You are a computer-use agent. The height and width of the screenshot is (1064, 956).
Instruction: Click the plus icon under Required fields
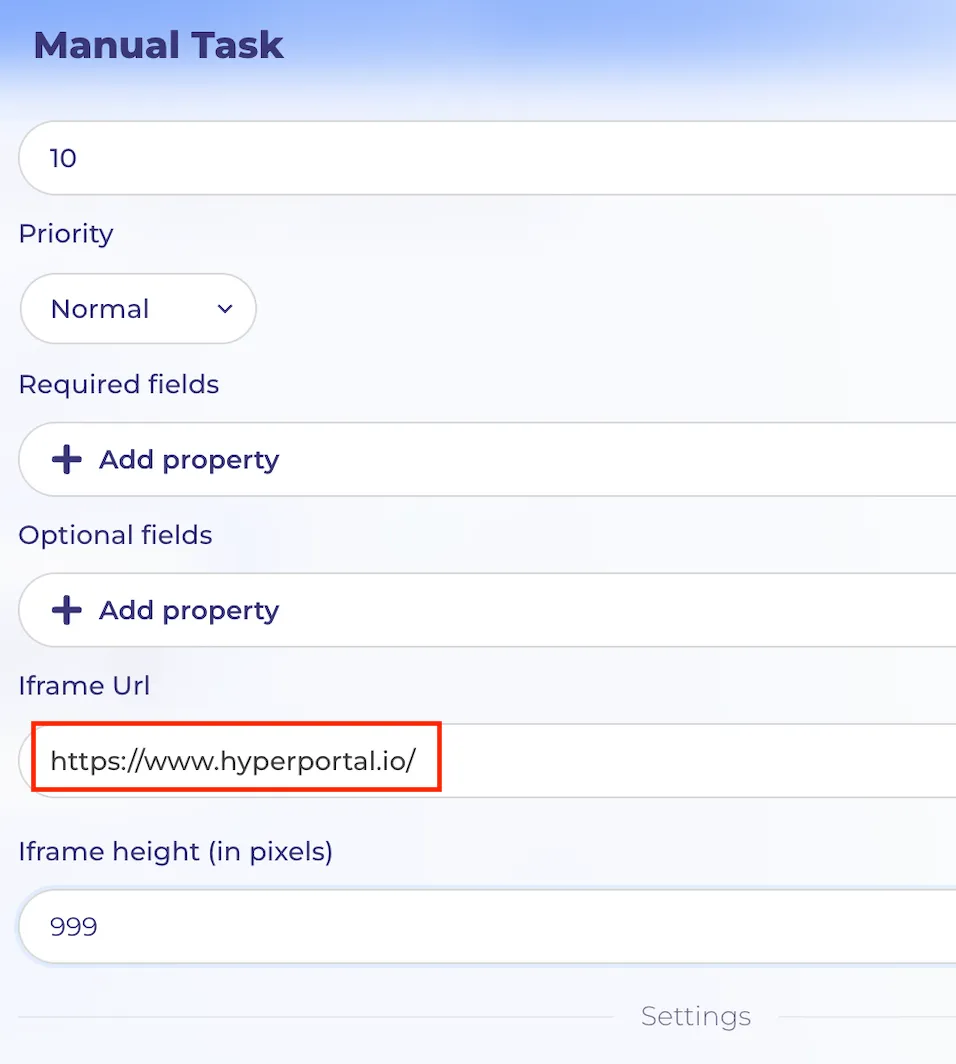pos(66,459)
